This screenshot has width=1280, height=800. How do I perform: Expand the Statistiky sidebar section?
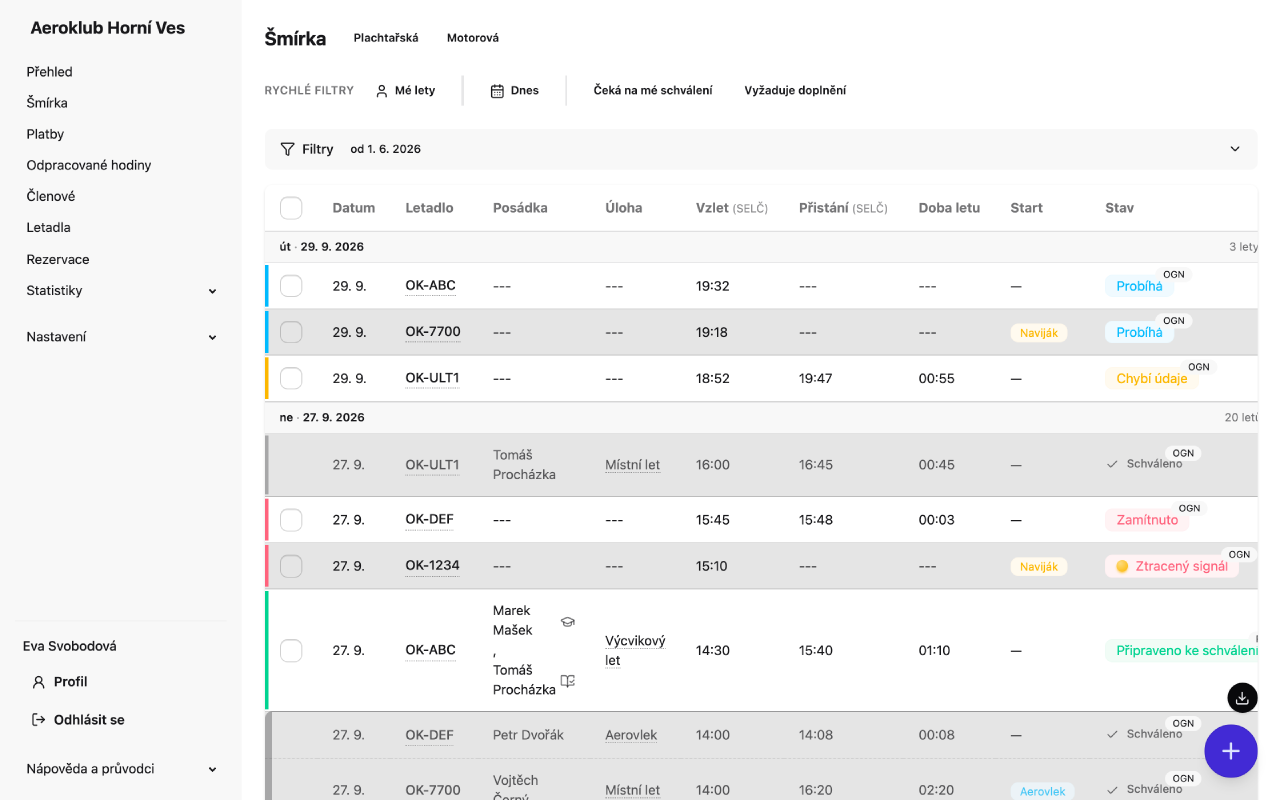[x=121, y=291]
